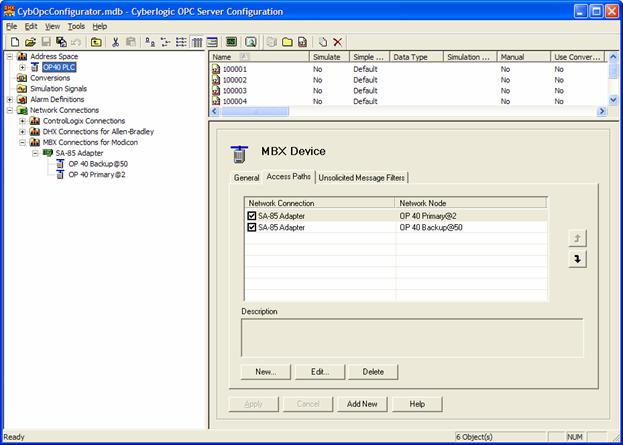Expand the ControlLogix Connections node
Viewport: 623px width, 445px height.
[x=22, y=121]
